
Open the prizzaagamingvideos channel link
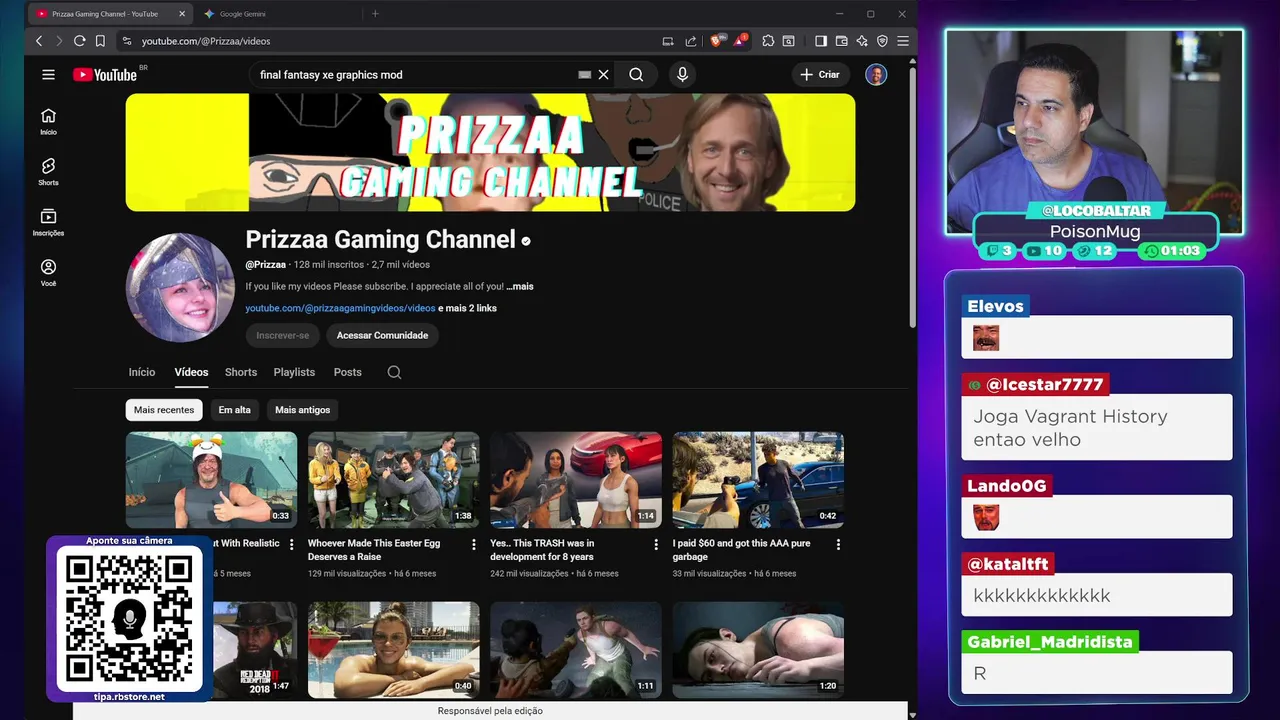340,308
